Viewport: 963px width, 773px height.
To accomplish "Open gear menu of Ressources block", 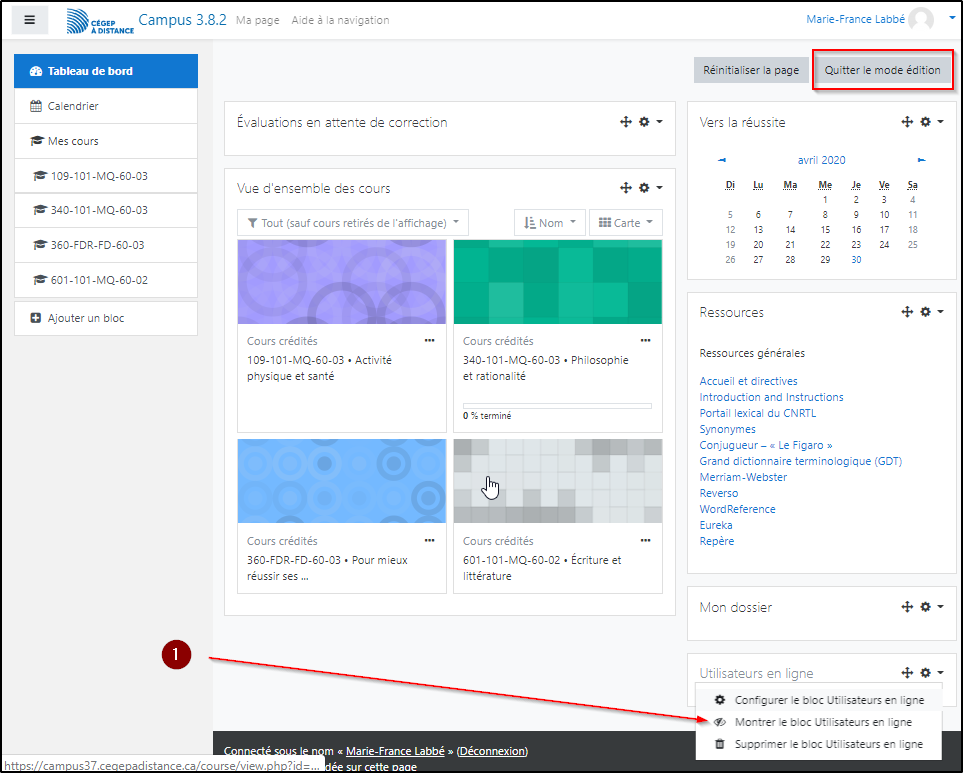I will [930, 312].
